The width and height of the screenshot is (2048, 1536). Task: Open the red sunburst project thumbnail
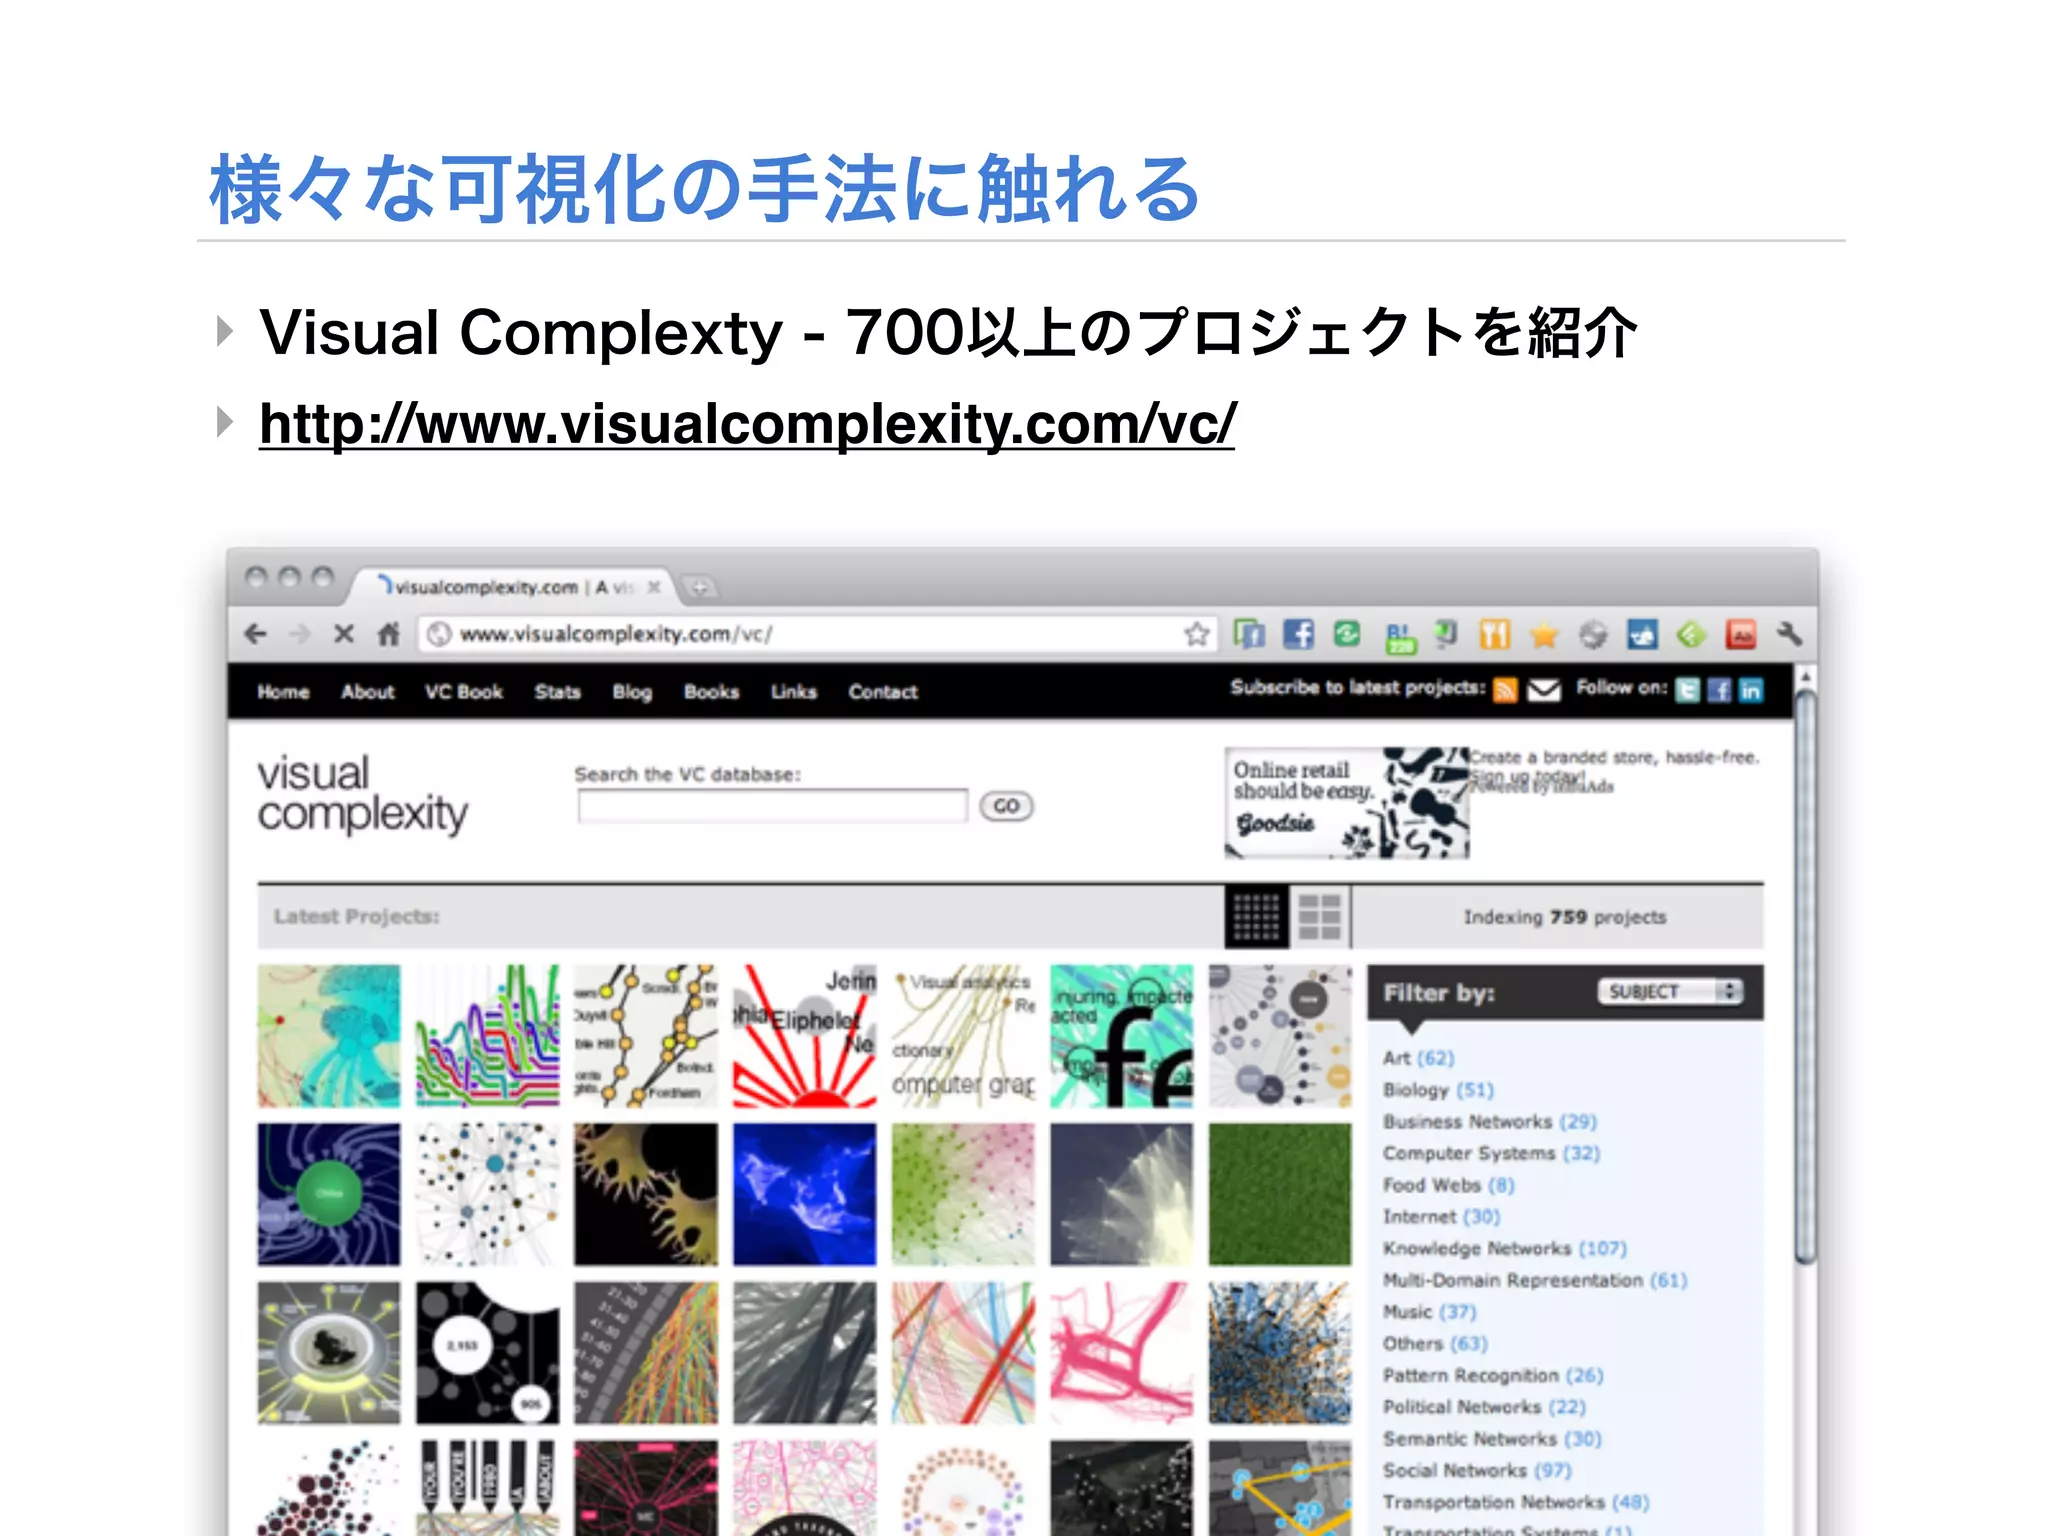(x=804, y=1036)
